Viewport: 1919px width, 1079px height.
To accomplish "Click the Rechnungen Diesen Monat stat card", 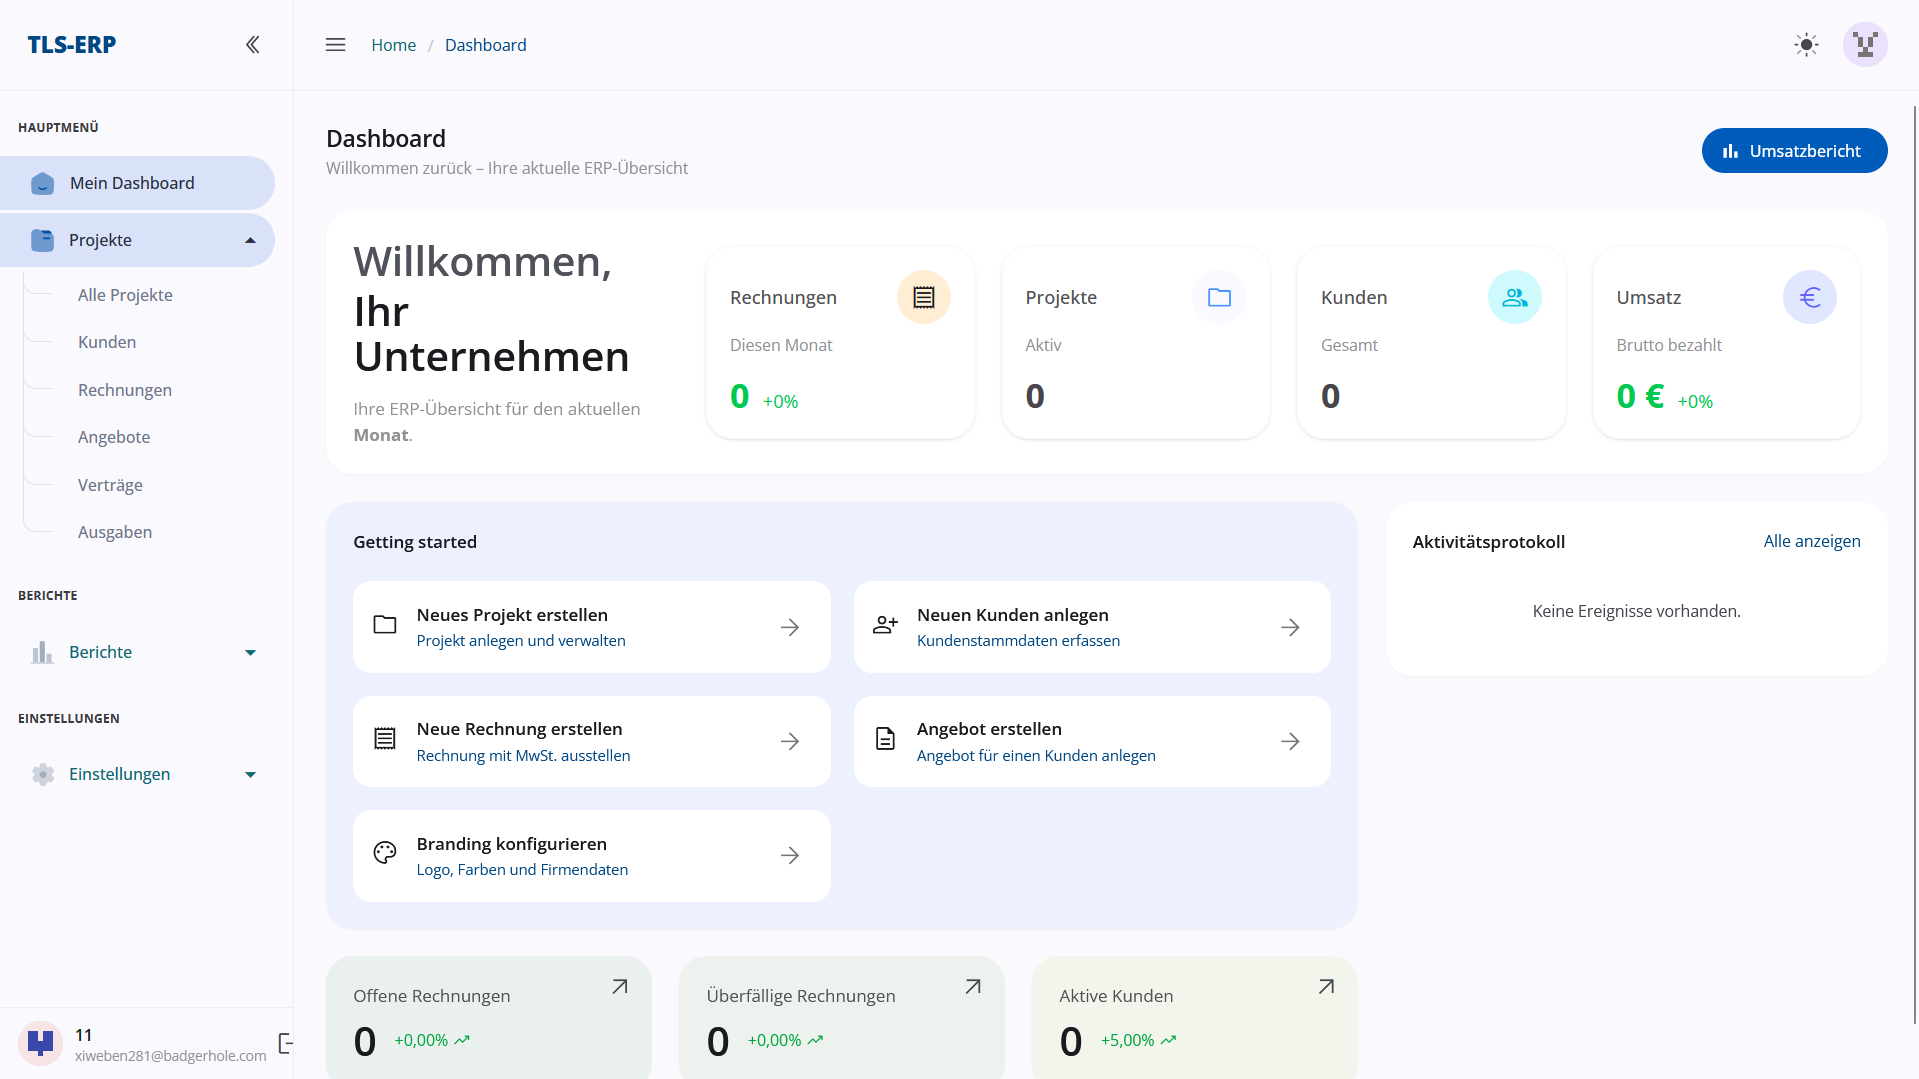I will click(840, 343).
